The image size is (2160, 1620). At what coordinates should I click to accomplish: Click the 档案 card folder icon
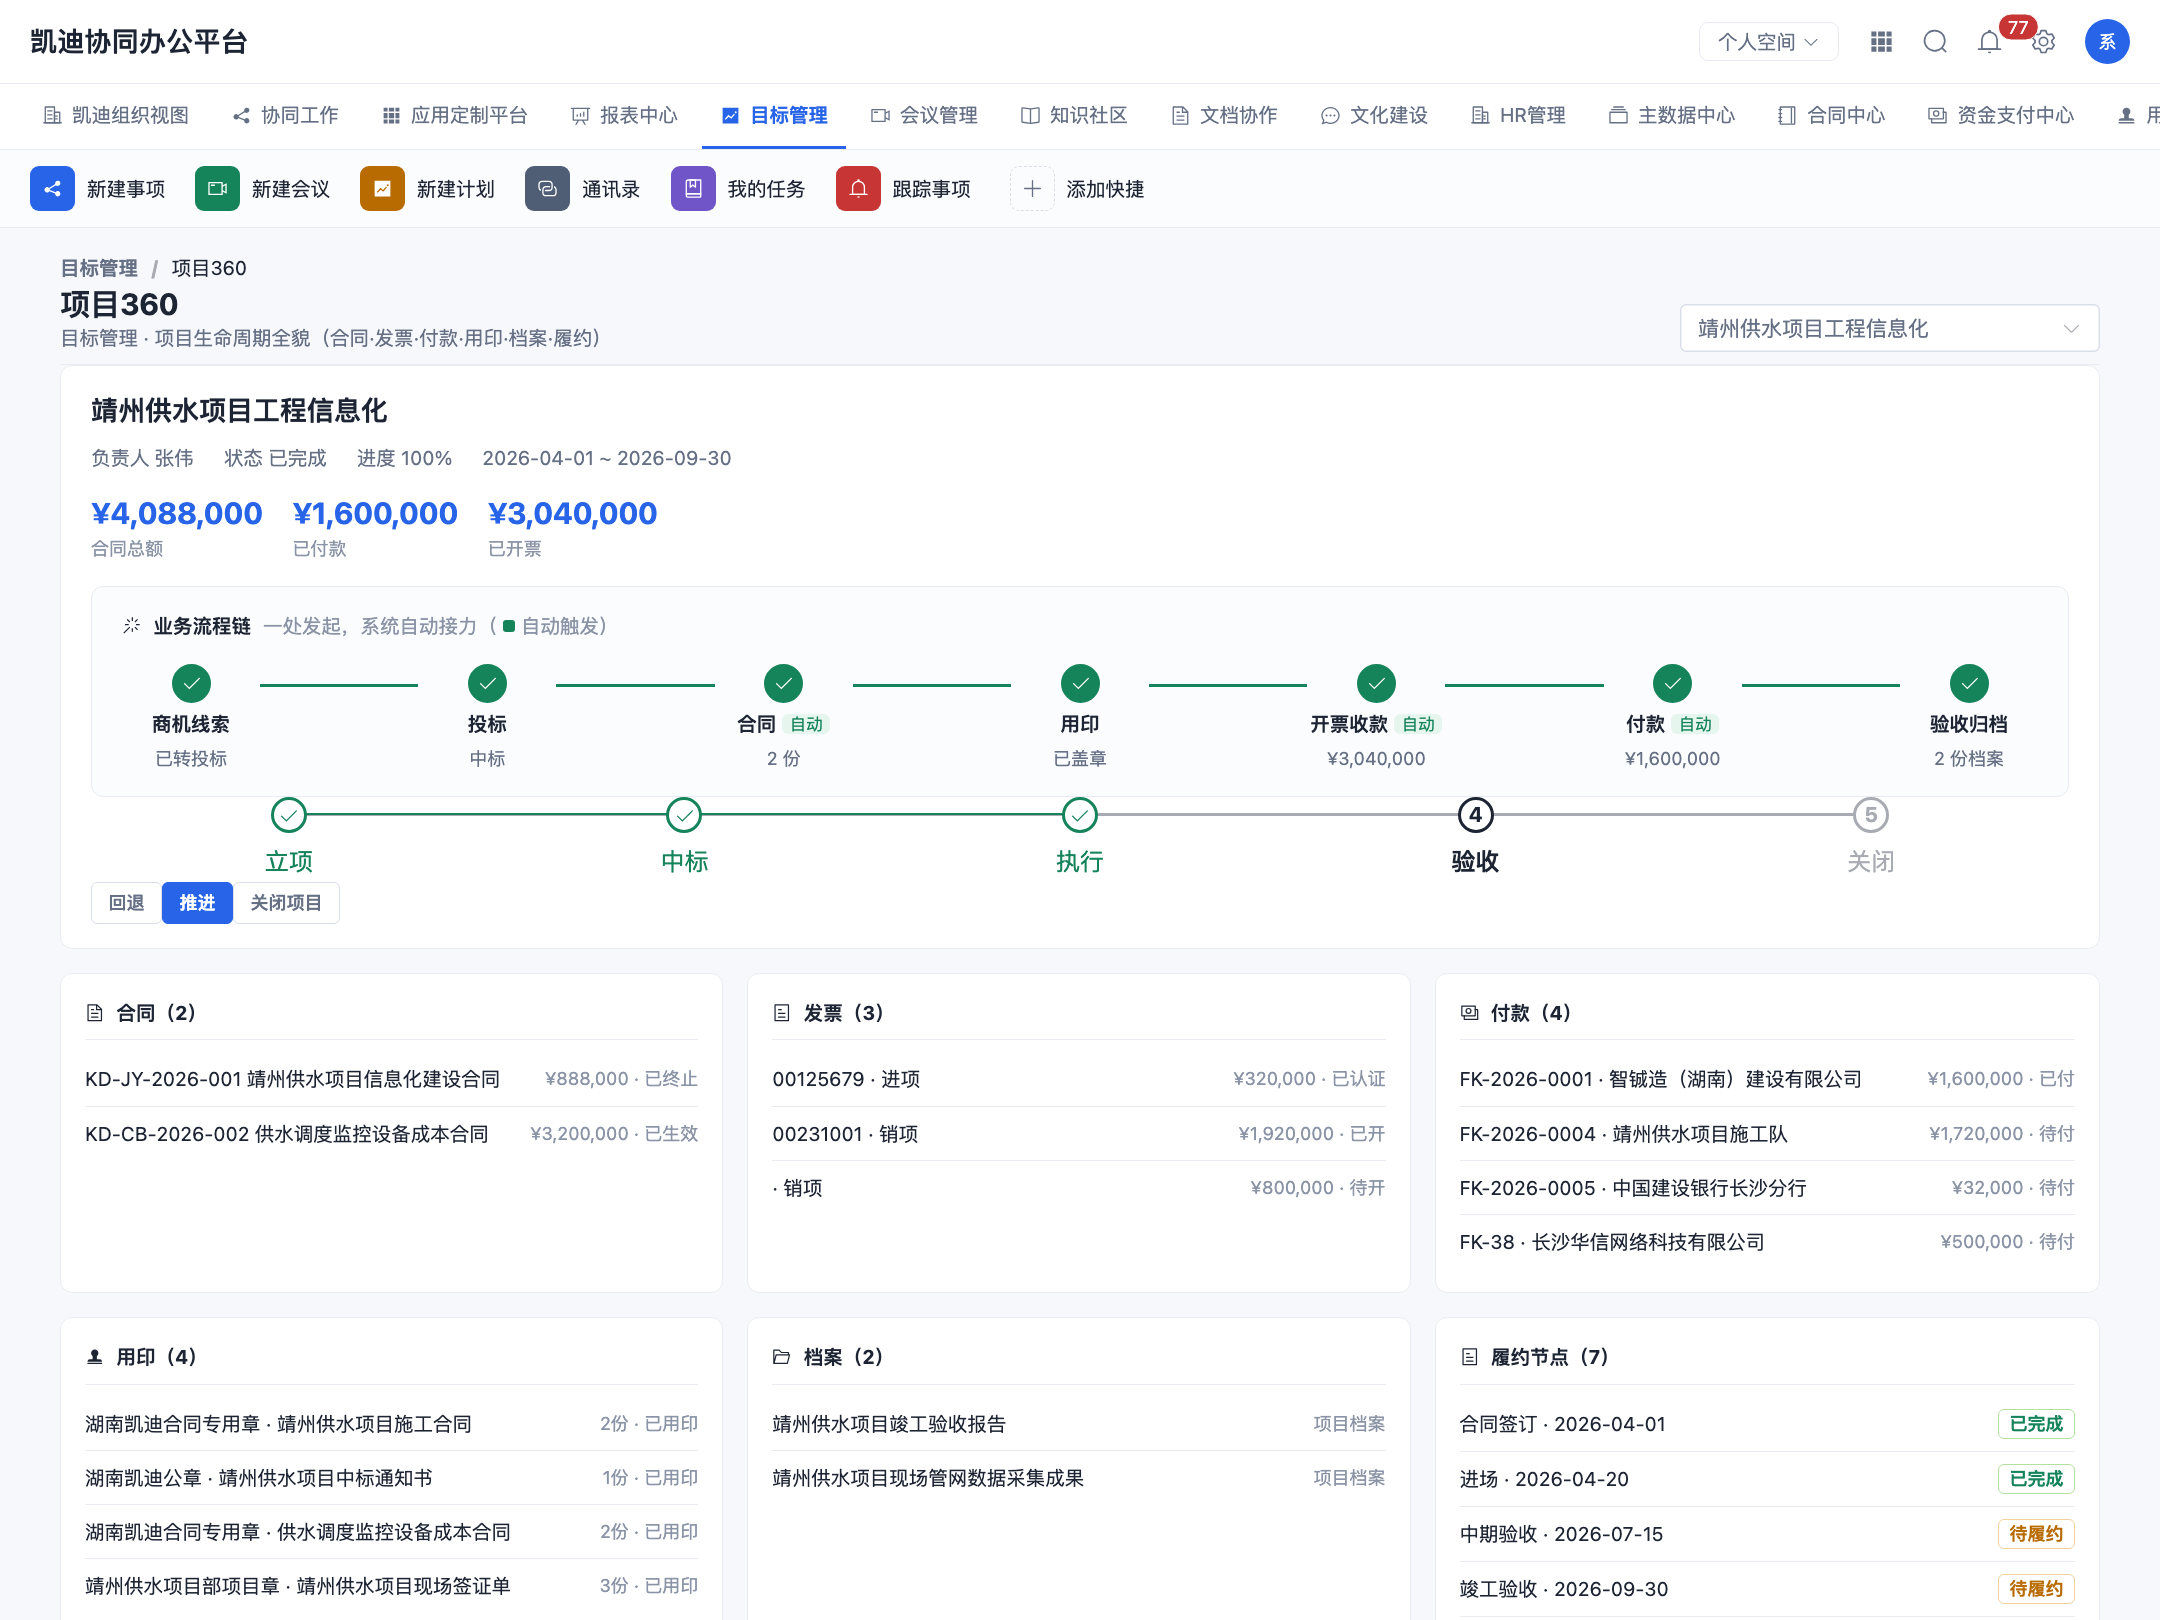pos(782,1357)
